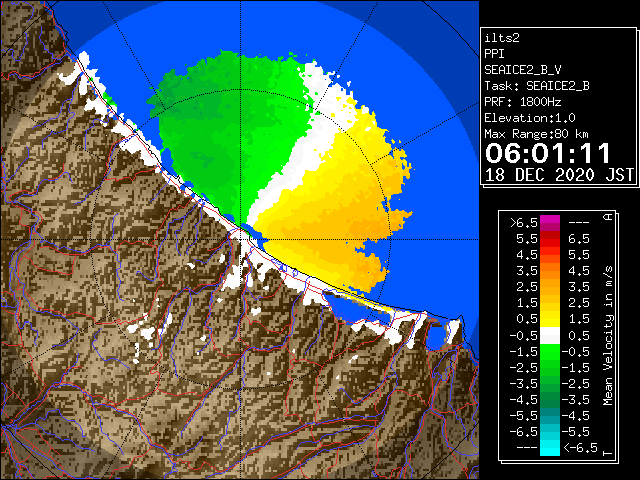Select the "PPI" scan type label
640x480 pixels.
[x=494, y=54]
